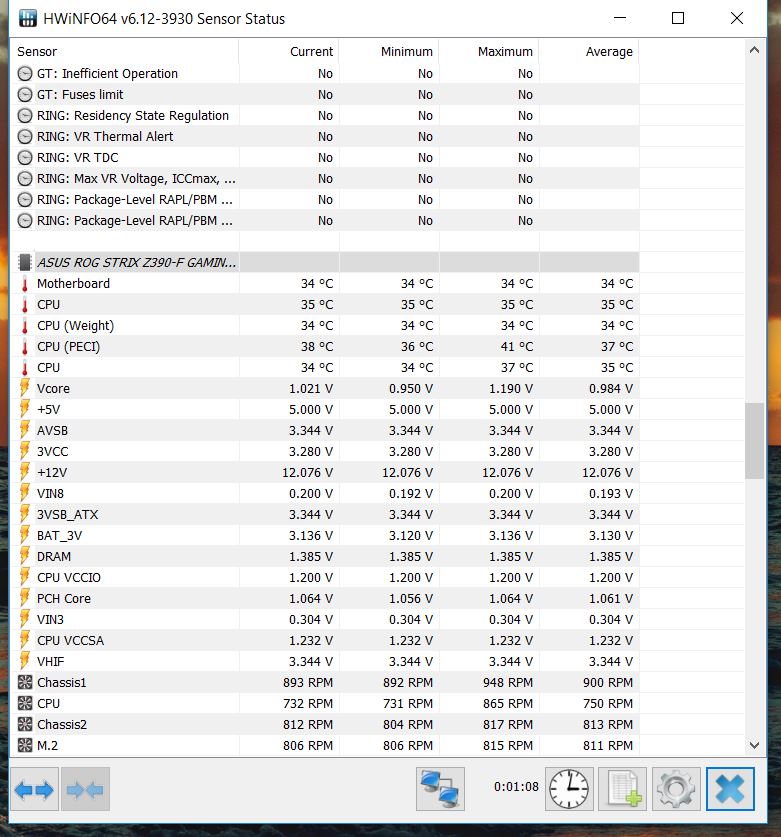
Task: Click the CPU (PECI) thermometer icon
Action: tap(25, 346)
